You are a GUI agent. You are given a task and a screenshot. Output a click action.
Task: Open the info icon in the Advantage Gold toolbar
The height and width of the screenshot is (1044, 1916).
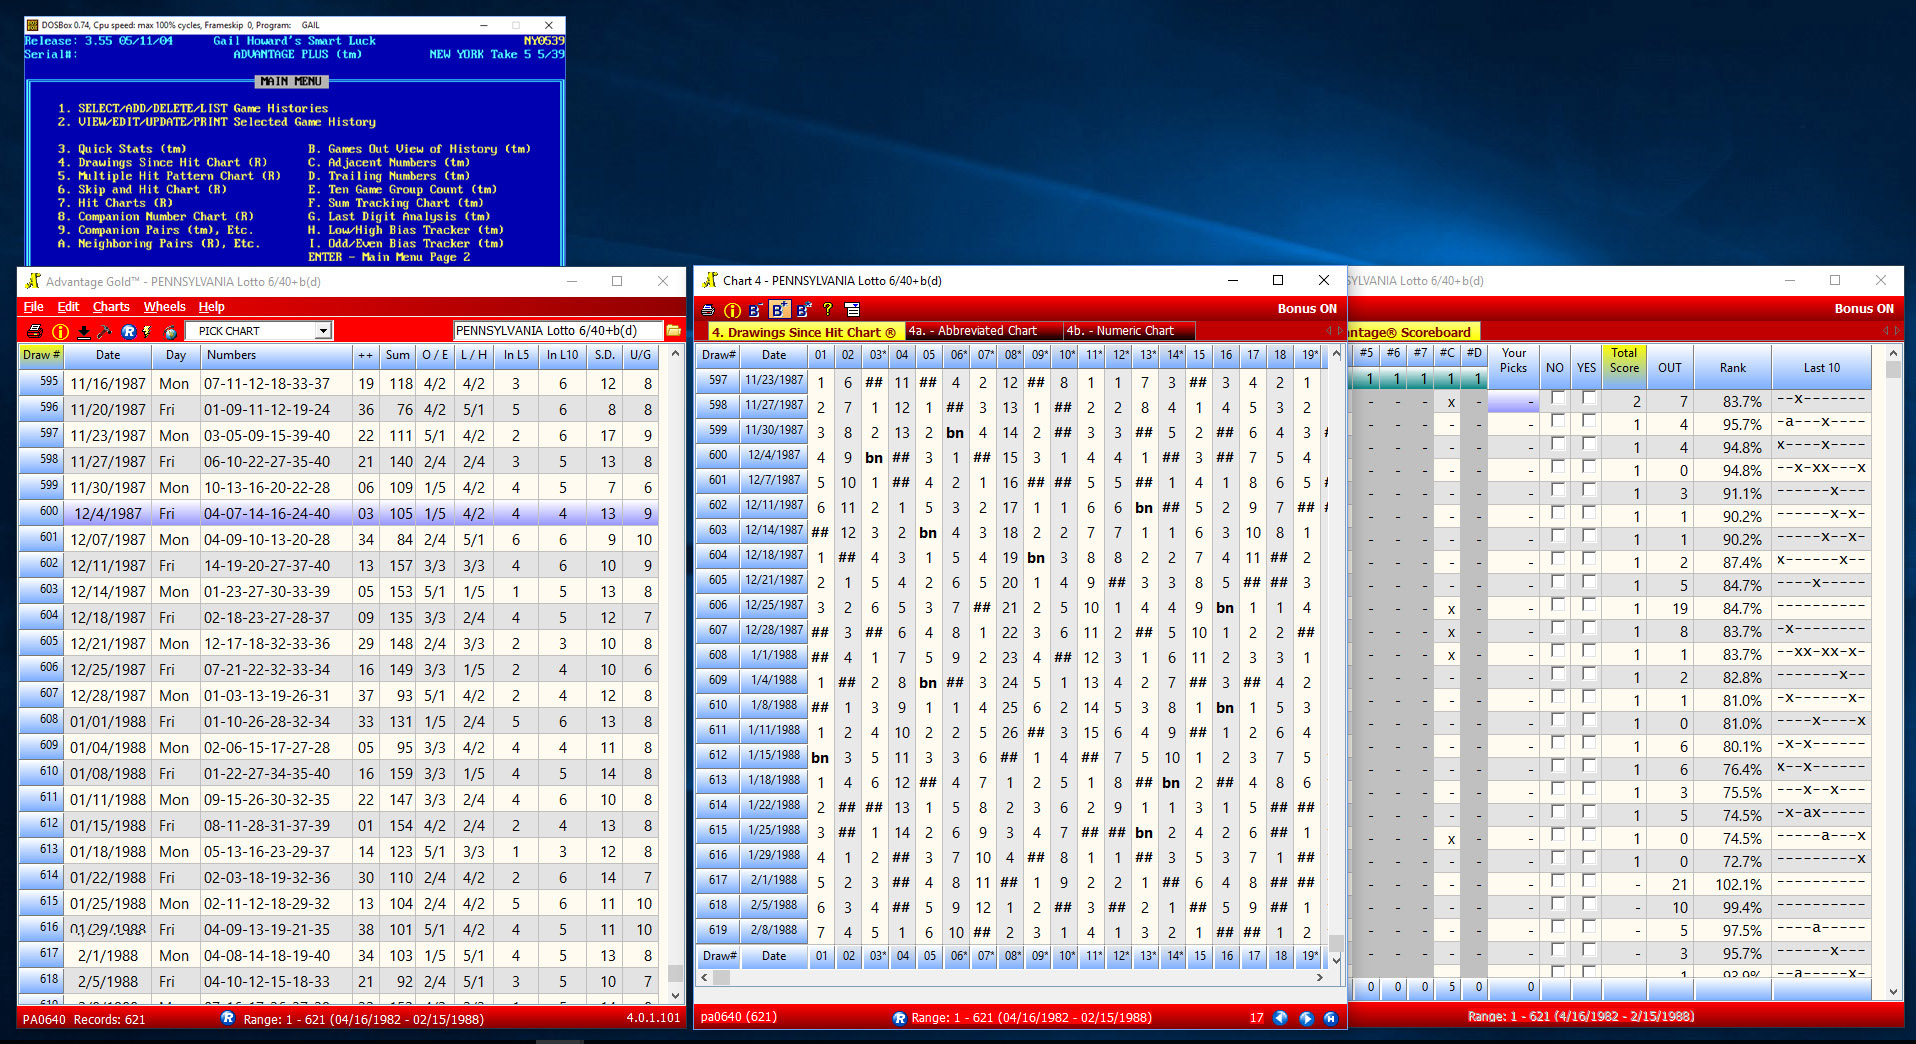(60, 331)
